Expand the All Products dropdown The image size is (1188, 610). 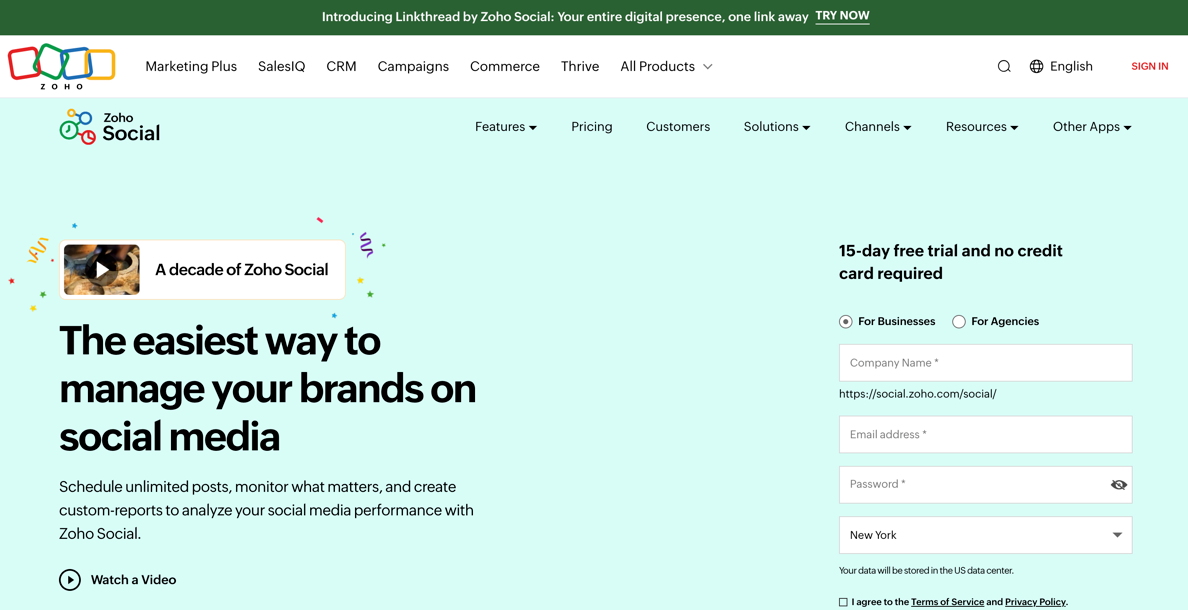[666, 66]
